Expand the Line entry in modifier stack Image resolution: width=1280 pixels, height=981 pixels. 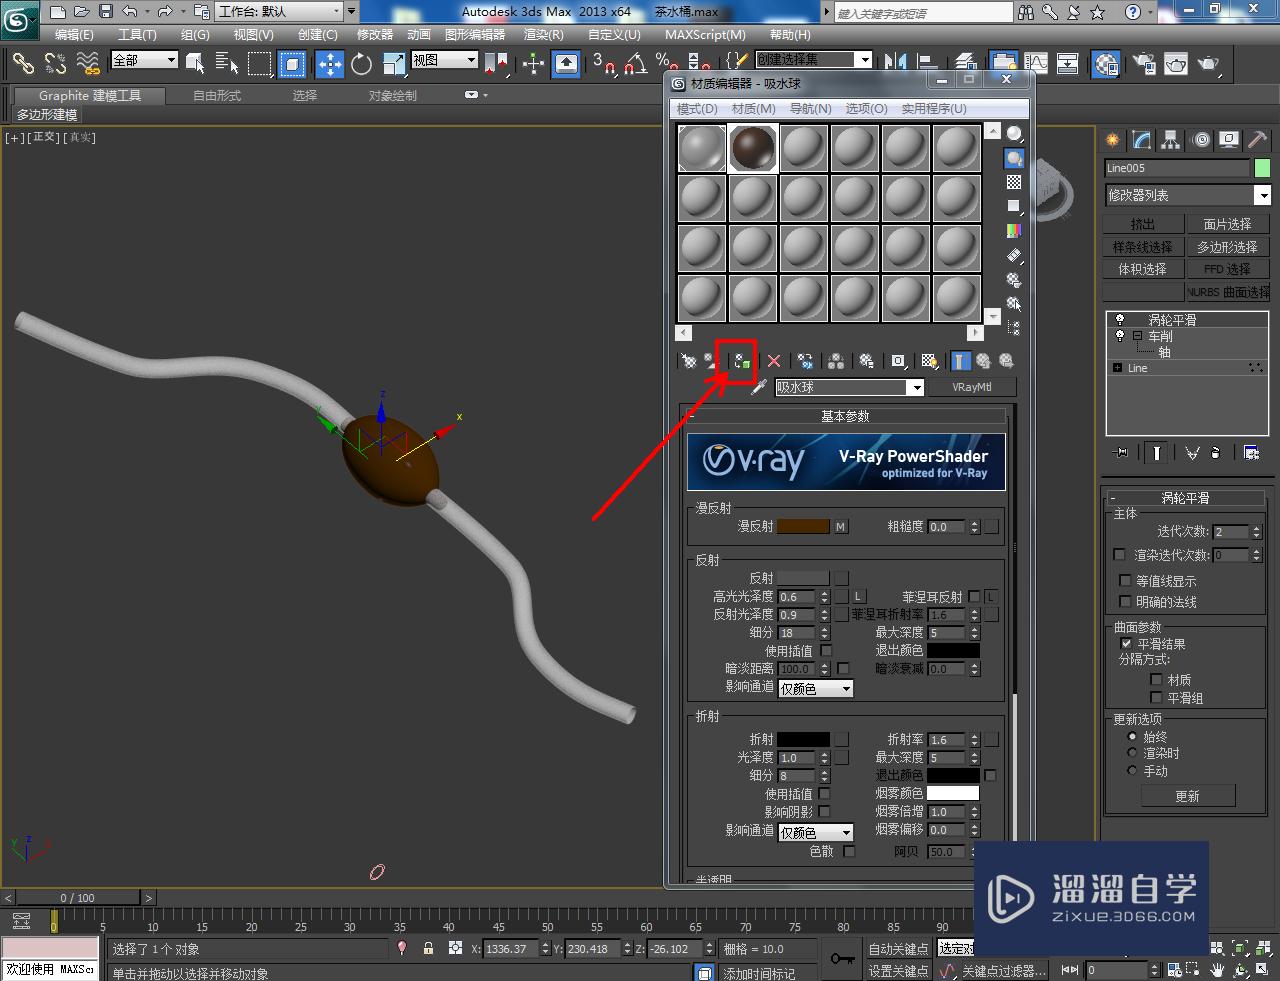pyautogui.click(x=1117, y=368)
